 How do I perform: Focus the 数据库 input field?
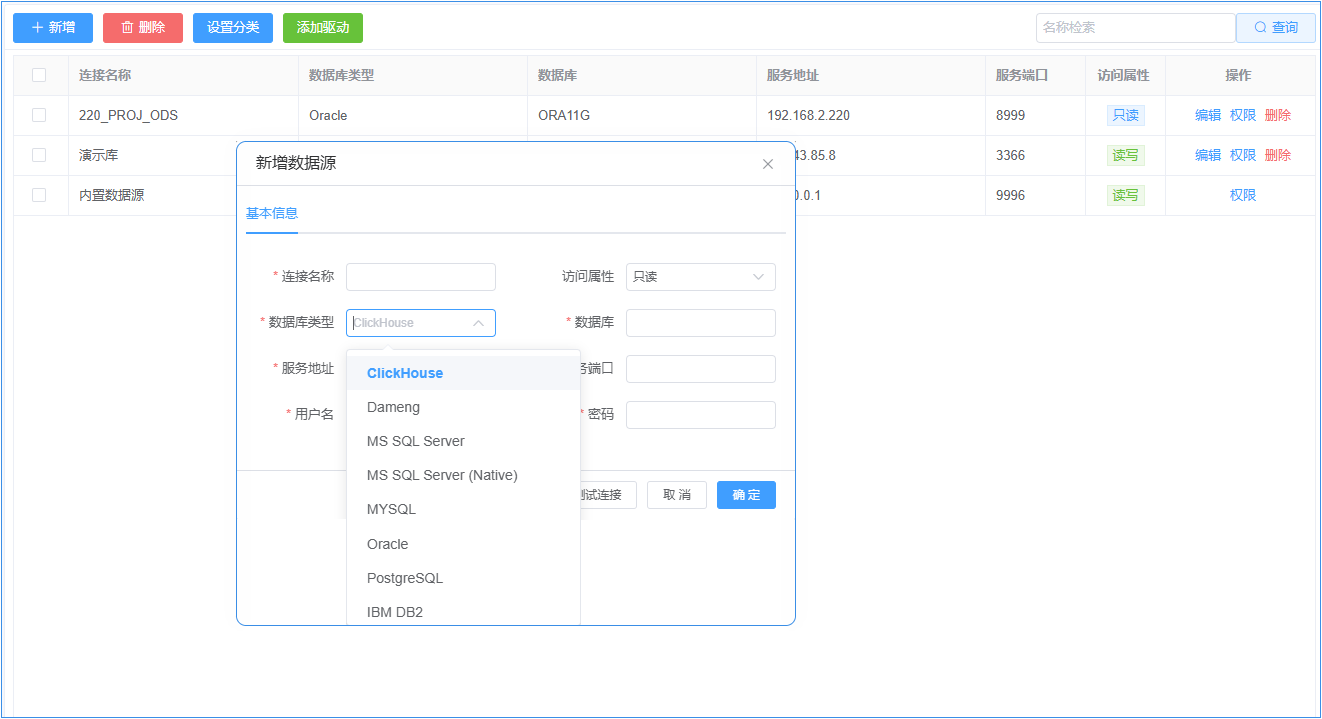pyautogui.click(x=701, y=323)
